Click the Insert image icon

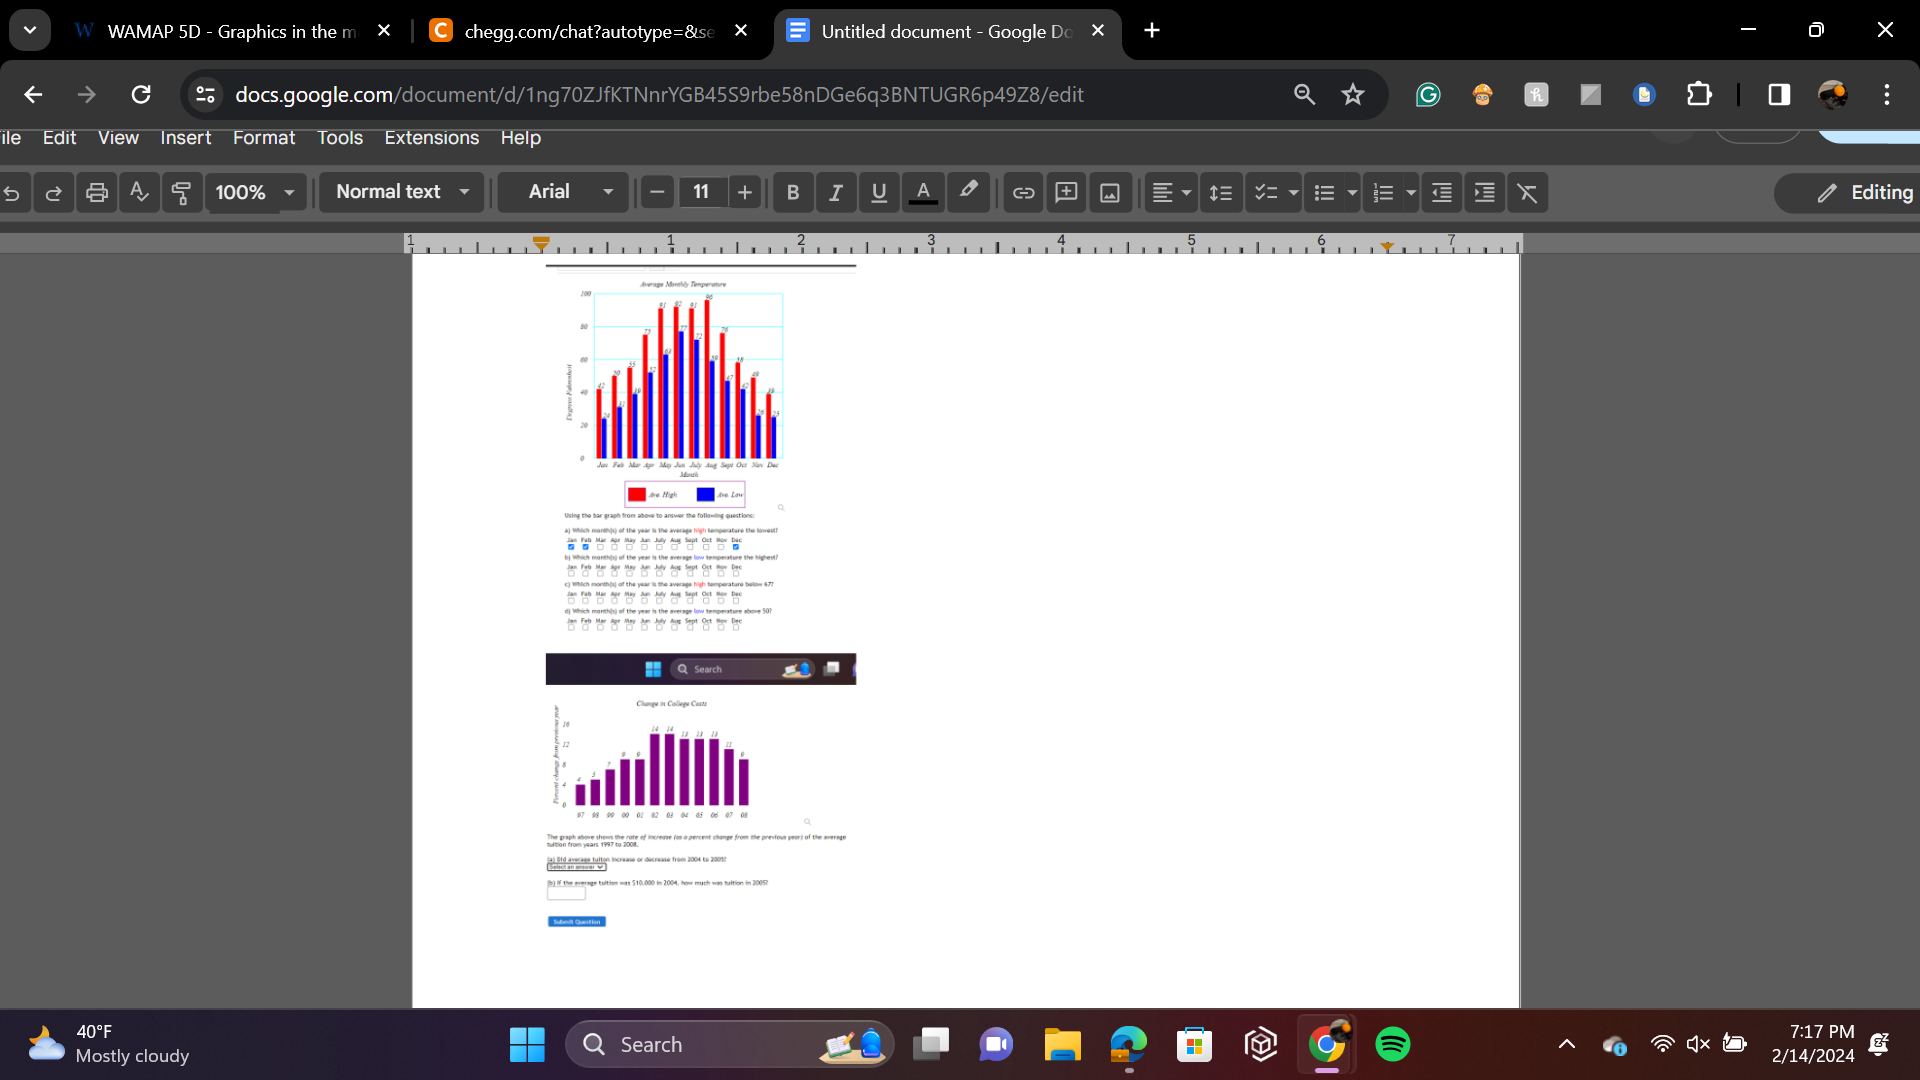(x=1110, y=192)
